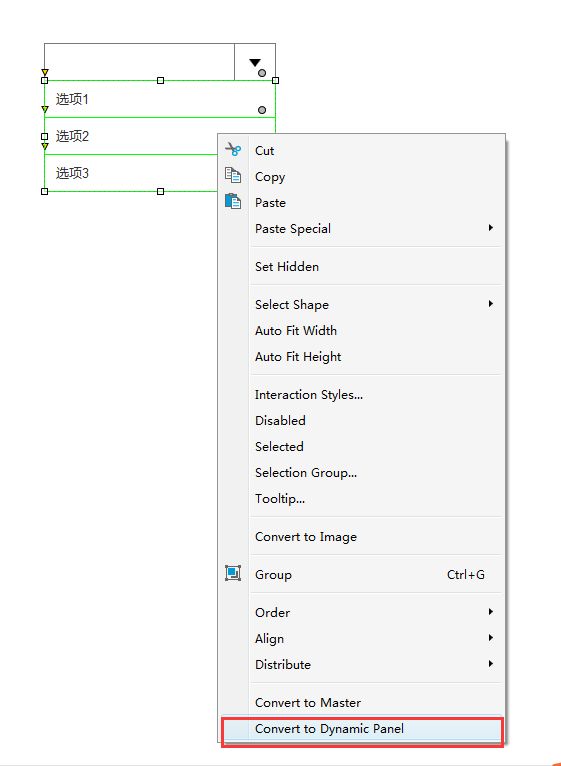
Task: Open the Align submenu
Action: tap(361, 638)
